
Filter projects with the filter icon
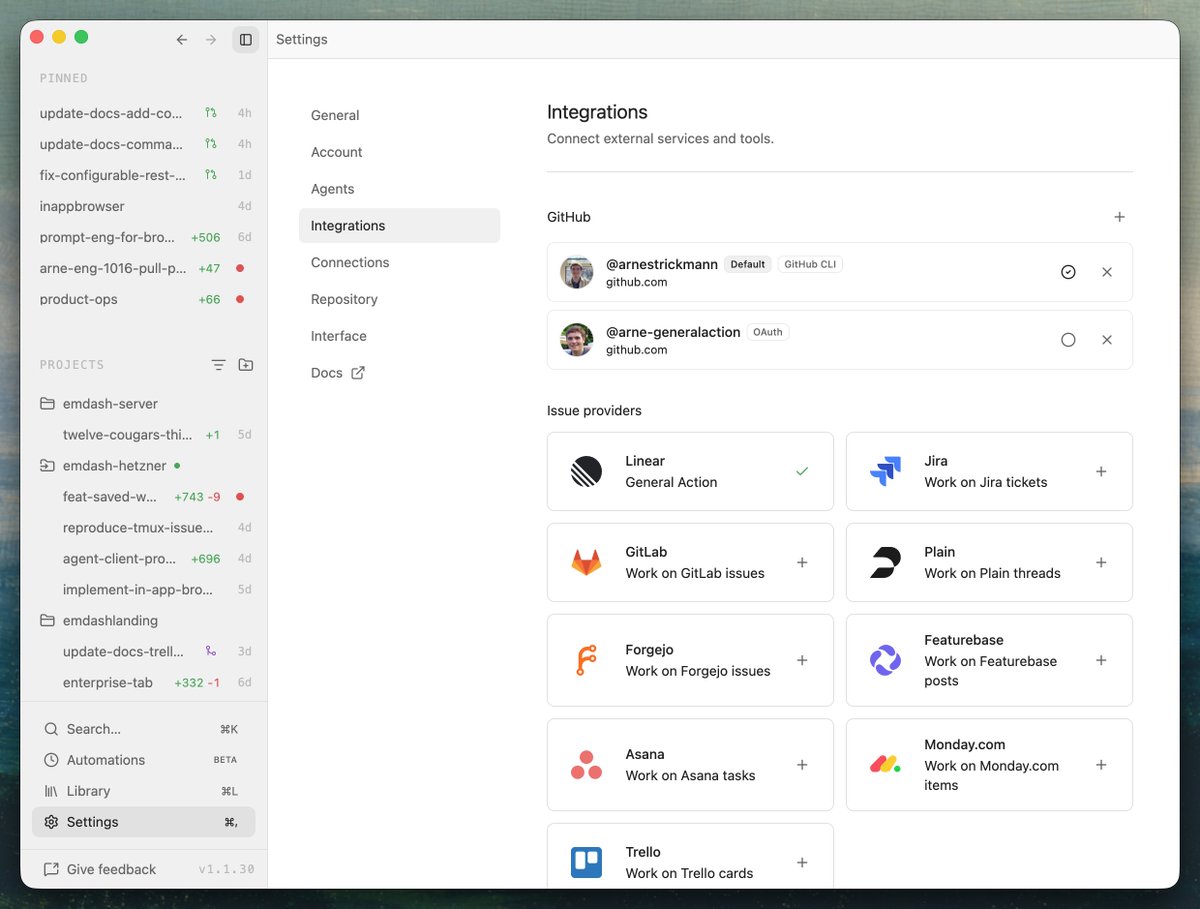coord(218,365)
